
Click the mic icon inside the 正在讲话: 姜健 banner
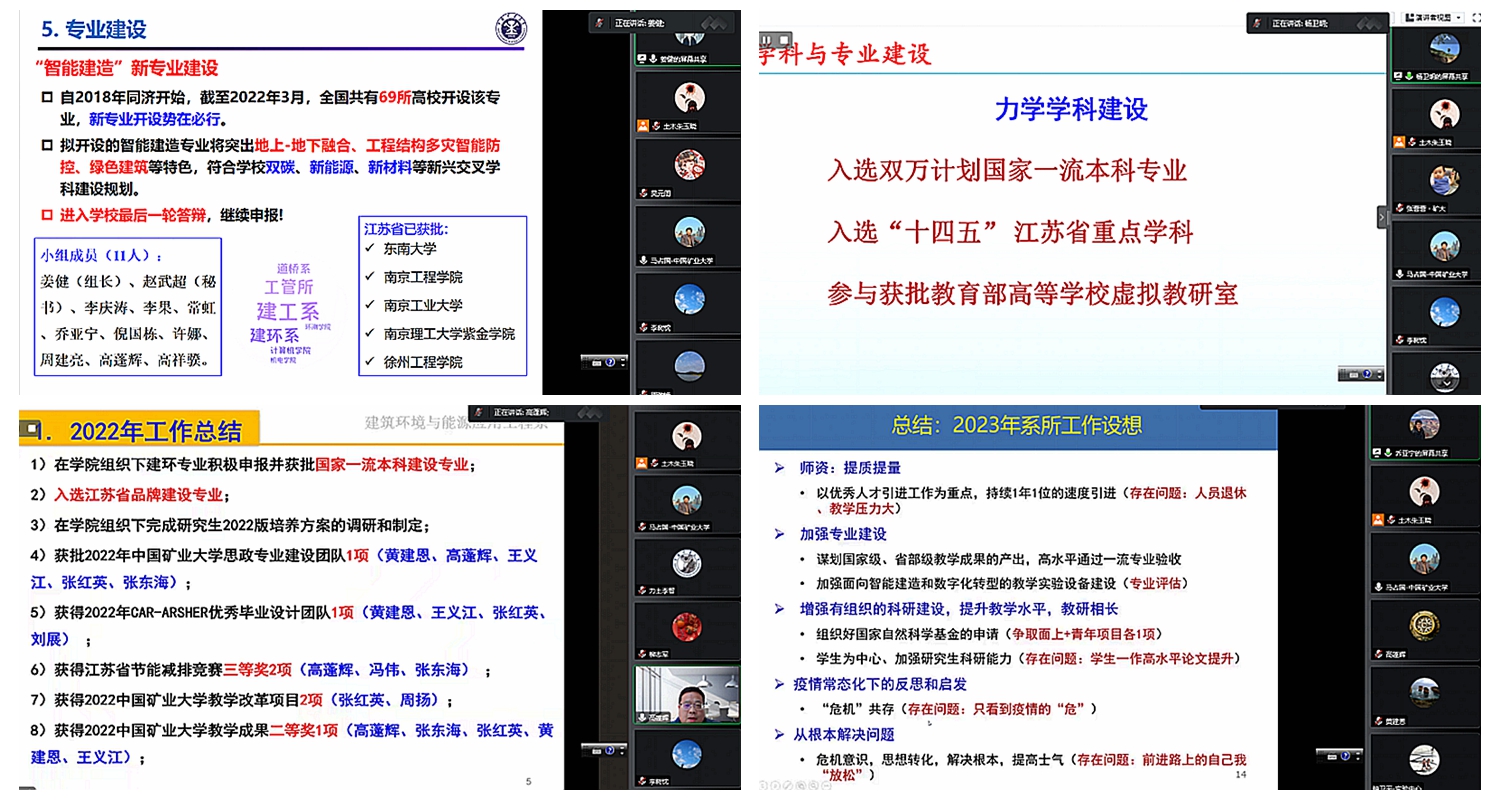coord(599,21)
